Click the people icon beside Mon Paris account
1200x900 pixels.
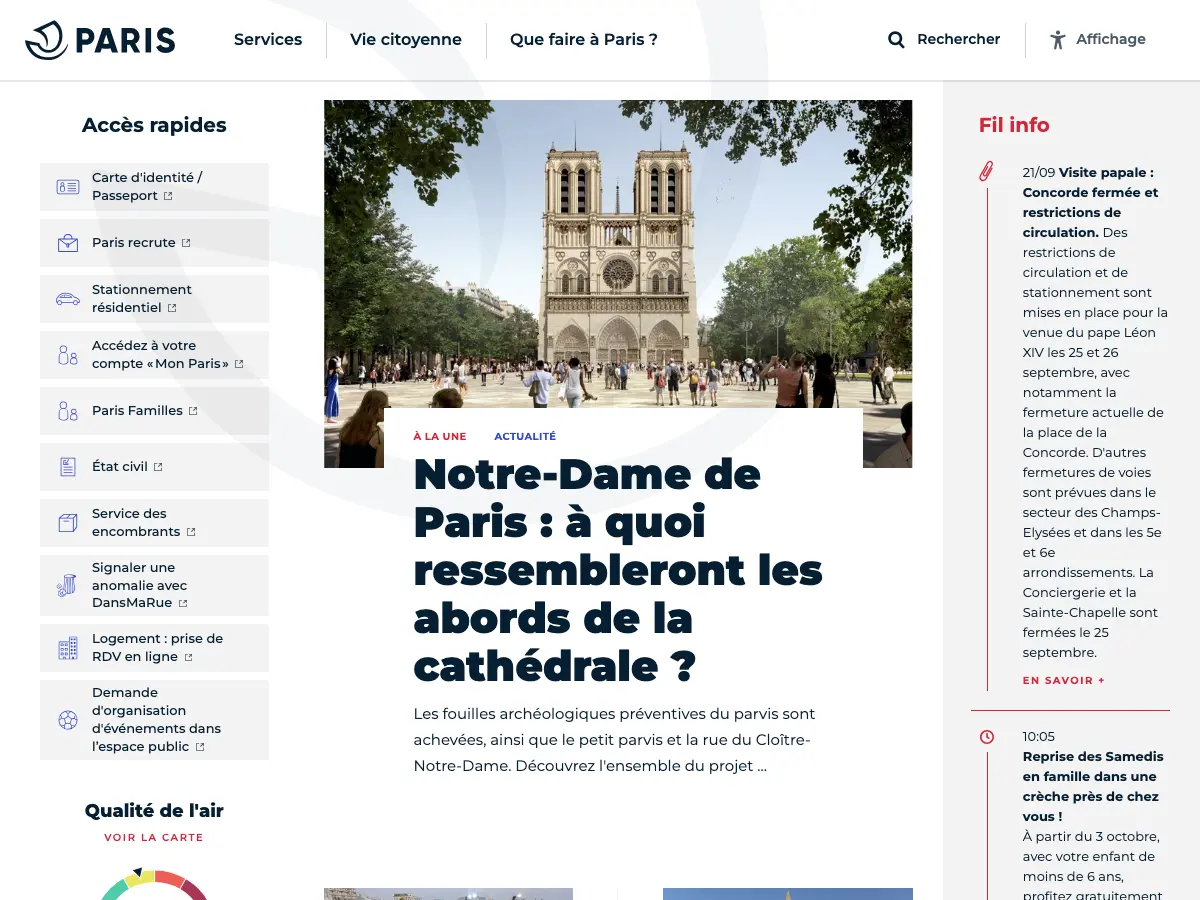(68, 355)
